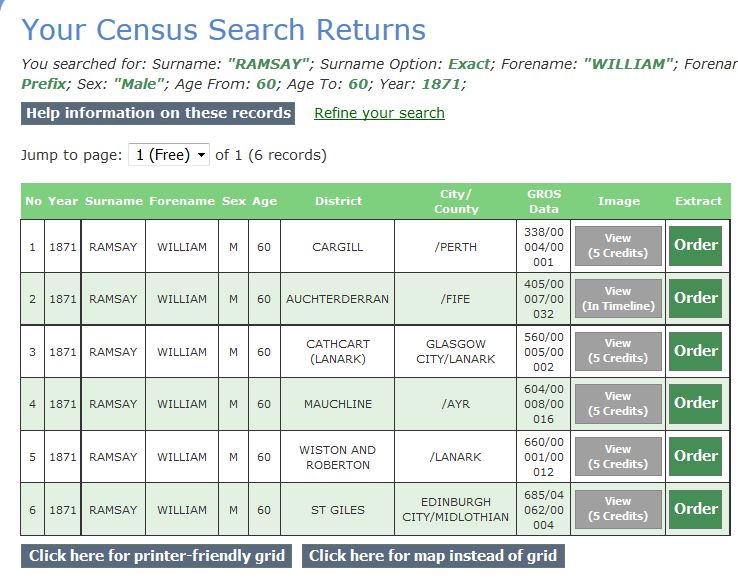View image for CATHCART (LANARK) record

618,351
